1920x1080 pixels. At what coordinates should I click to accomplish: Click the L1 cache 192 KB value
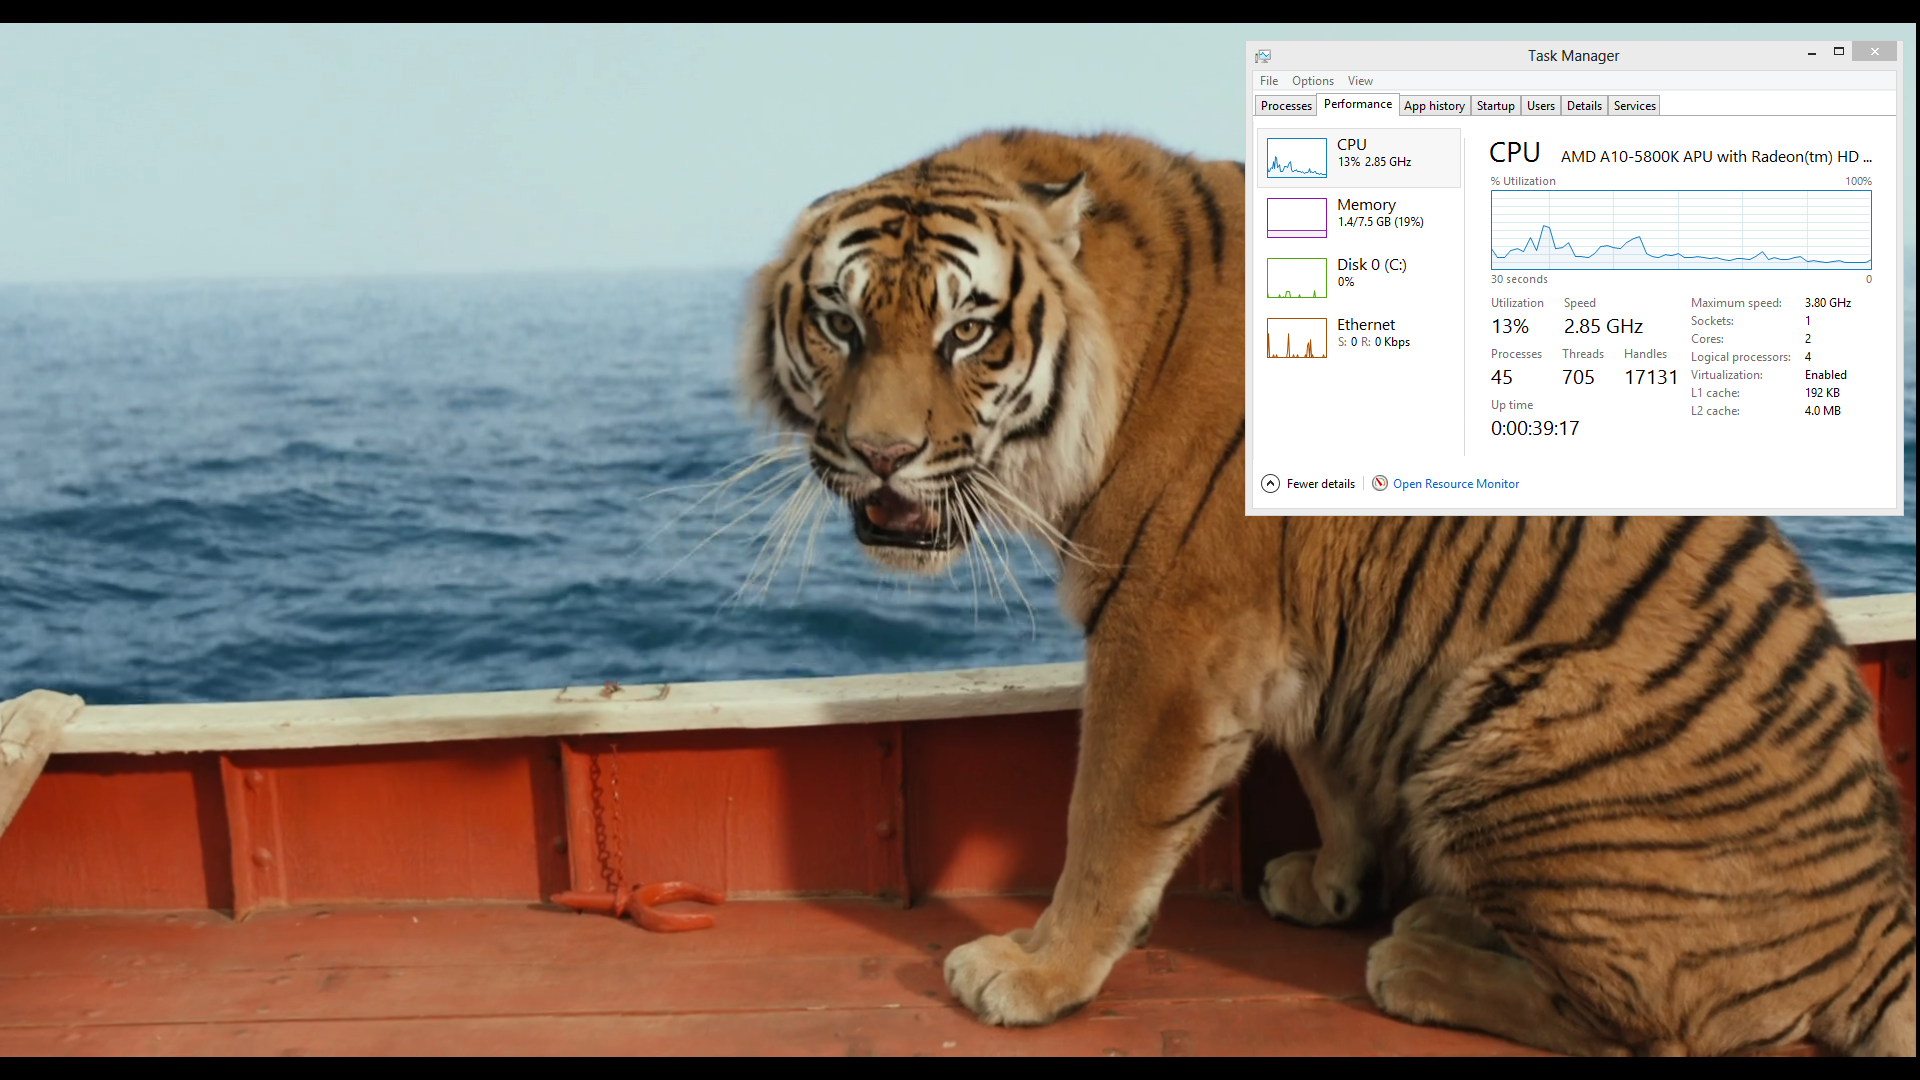tap(1822, 393)
